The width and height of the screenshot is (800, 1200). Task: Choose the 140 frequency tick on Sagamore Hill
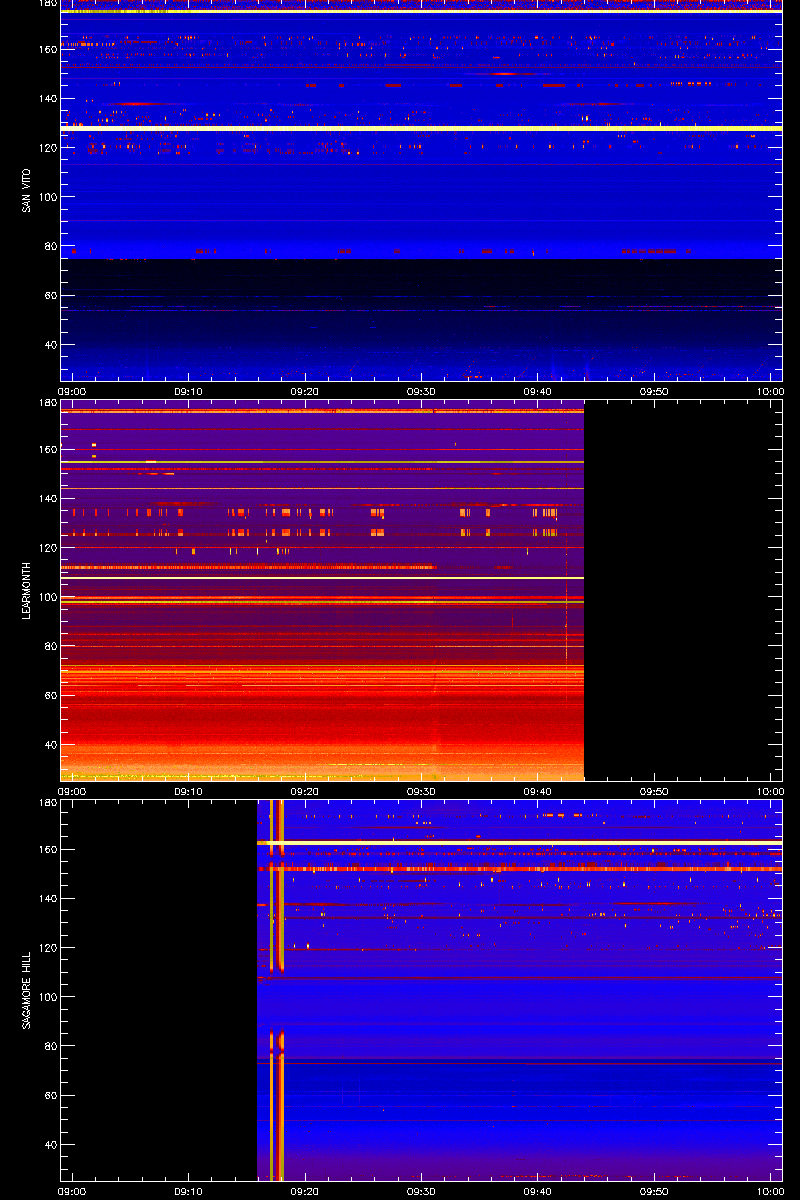(x=46, y=898)
